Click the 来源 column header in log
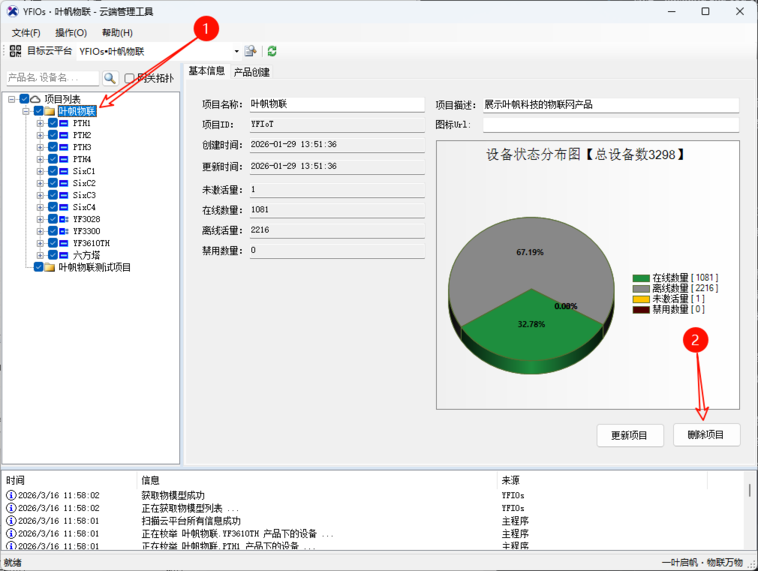The image size is (758, 571). click(x=602, y=480)
